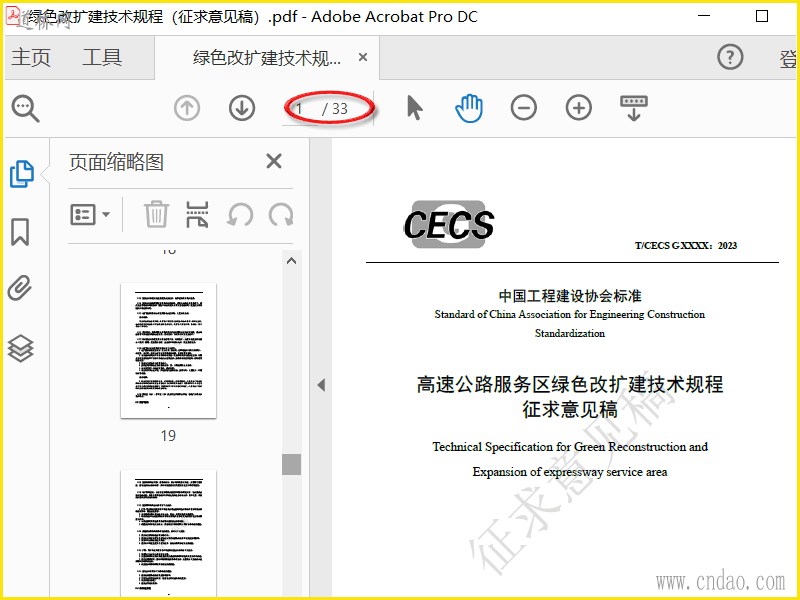
Task: Rotate pages clockwise
Action: [281, 214]
